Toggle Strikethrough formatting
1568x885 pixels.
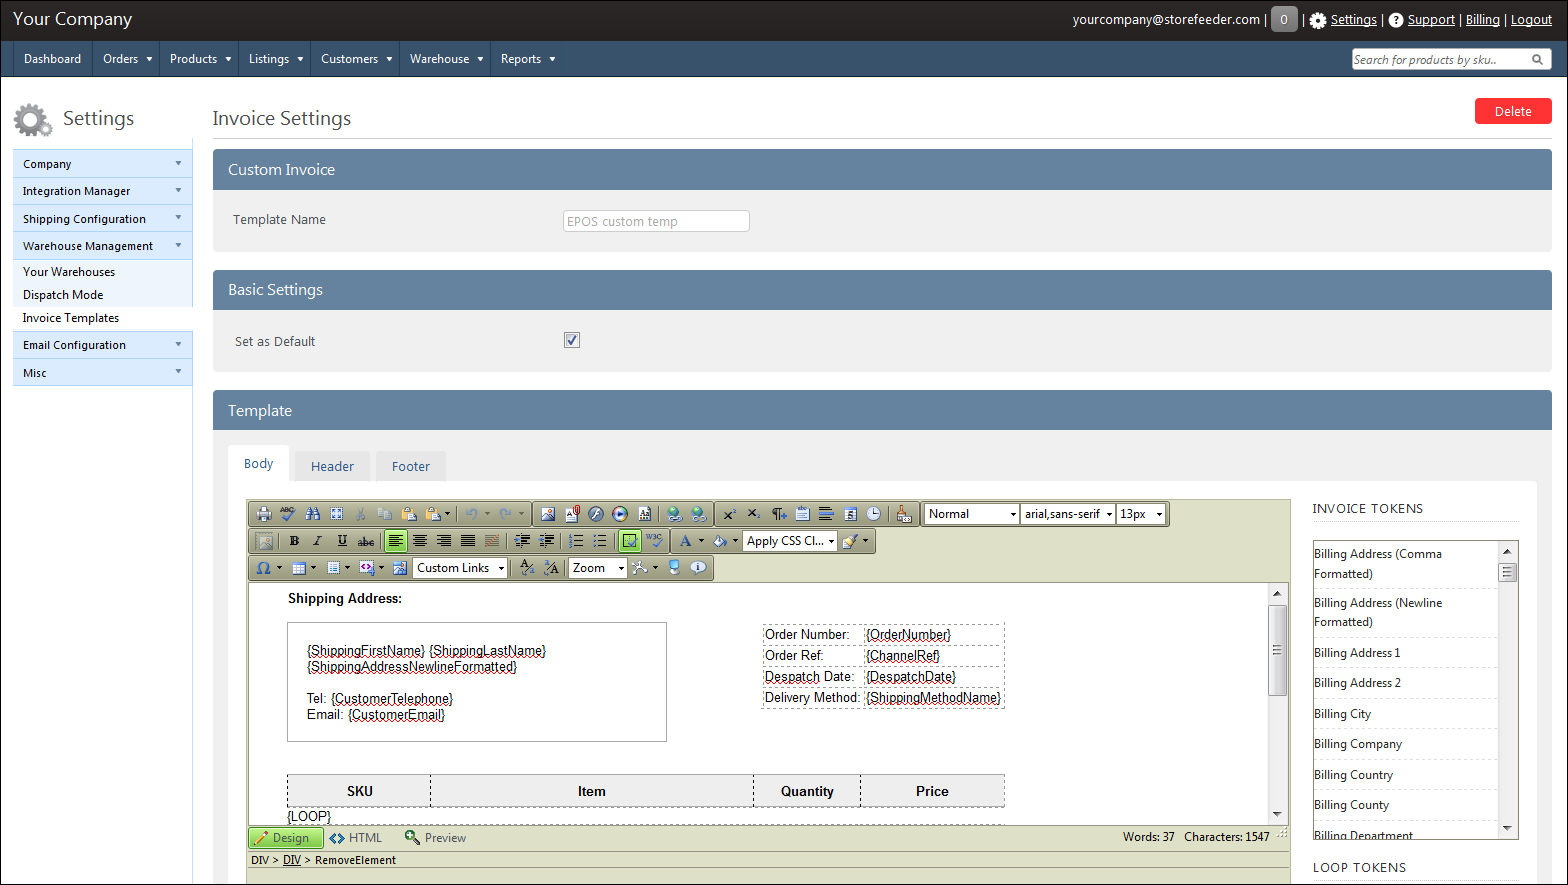point(366,541)
